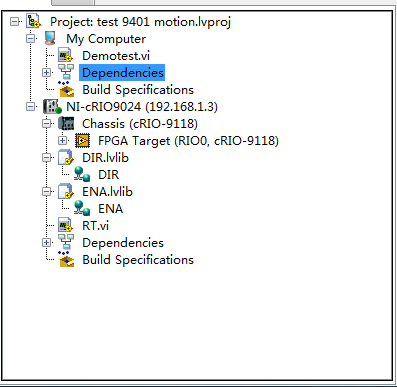
Task: Click the ENA.lvlib library icon
Action: tap(66, 191)
